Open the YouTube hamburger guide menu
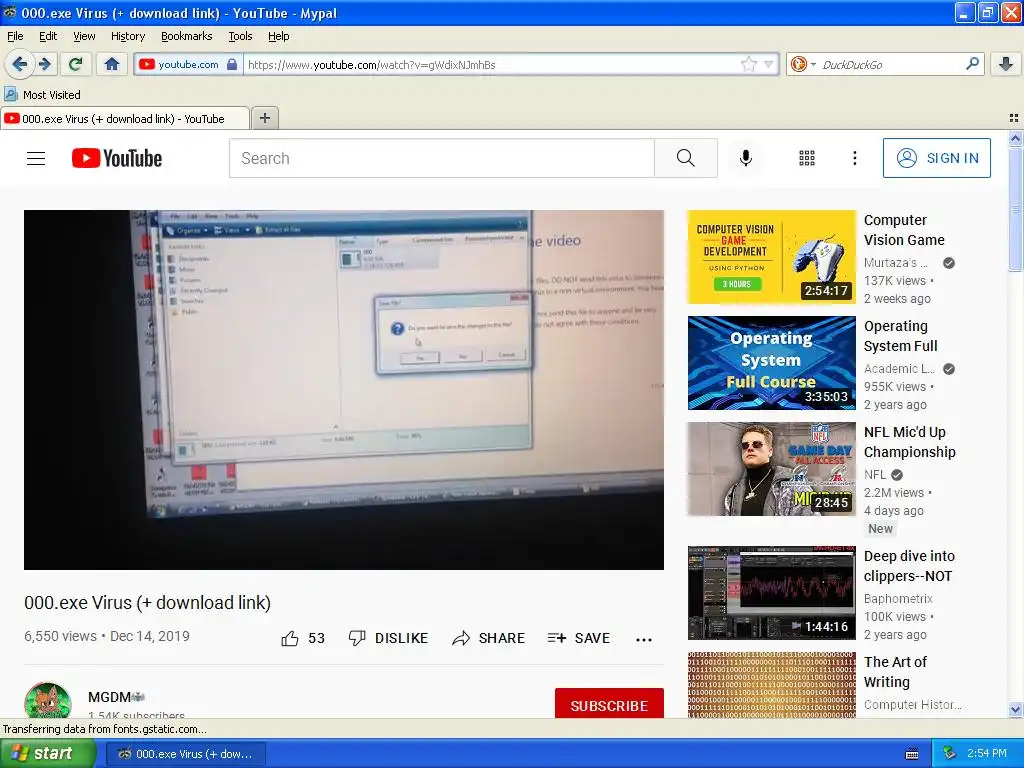1024x768 pixels. point(36,158)
